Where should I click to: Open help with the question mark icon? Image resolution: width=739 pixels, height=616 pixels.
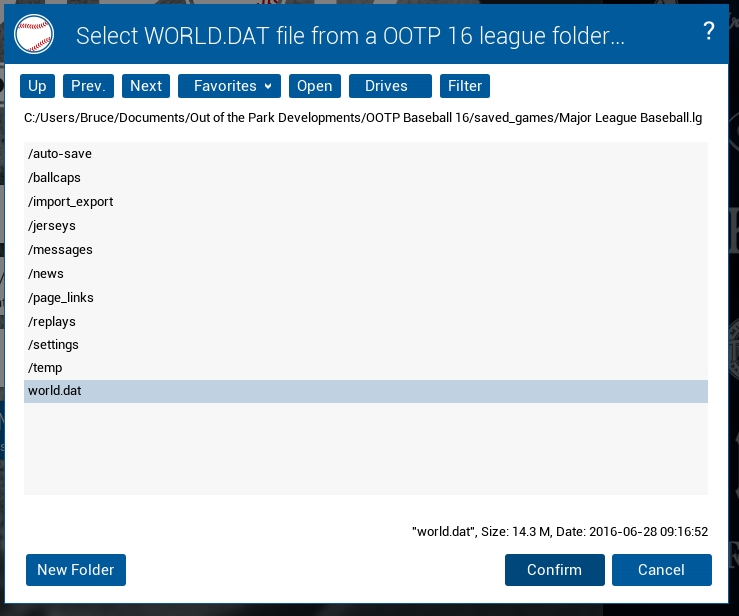point(709,31)
